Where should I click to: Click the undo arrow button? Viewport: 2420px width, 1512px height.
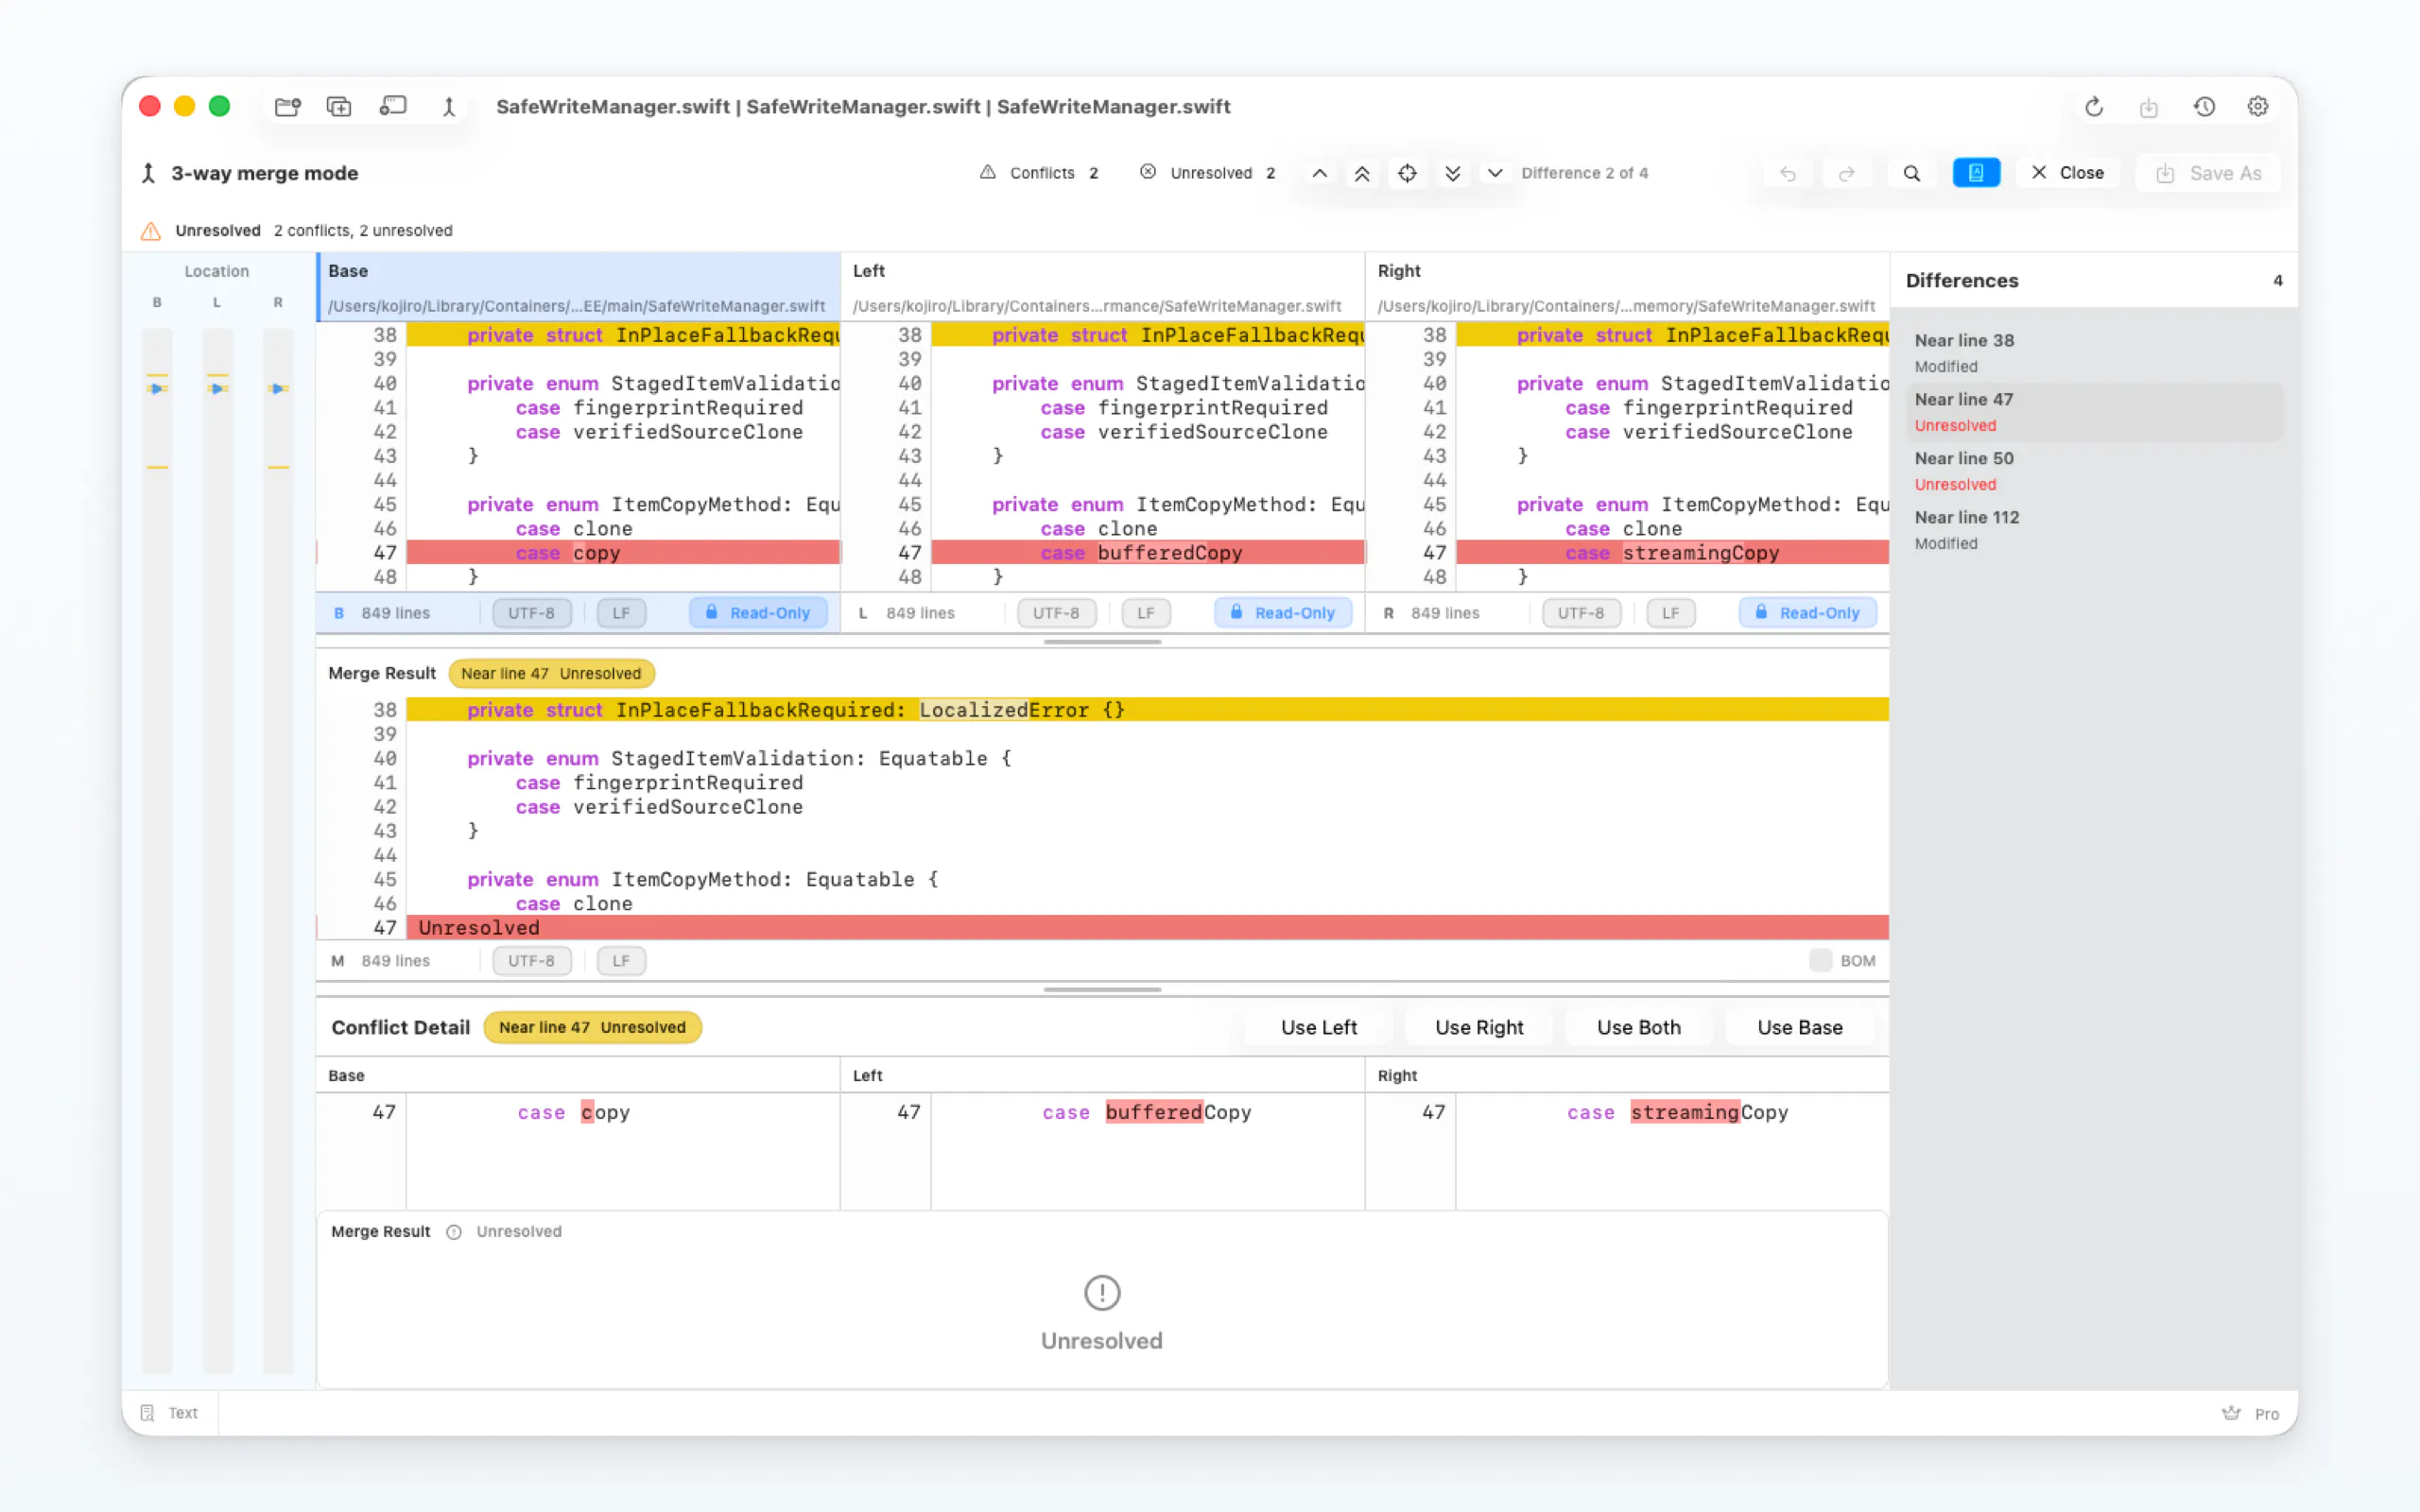[x=1788, y=173]
